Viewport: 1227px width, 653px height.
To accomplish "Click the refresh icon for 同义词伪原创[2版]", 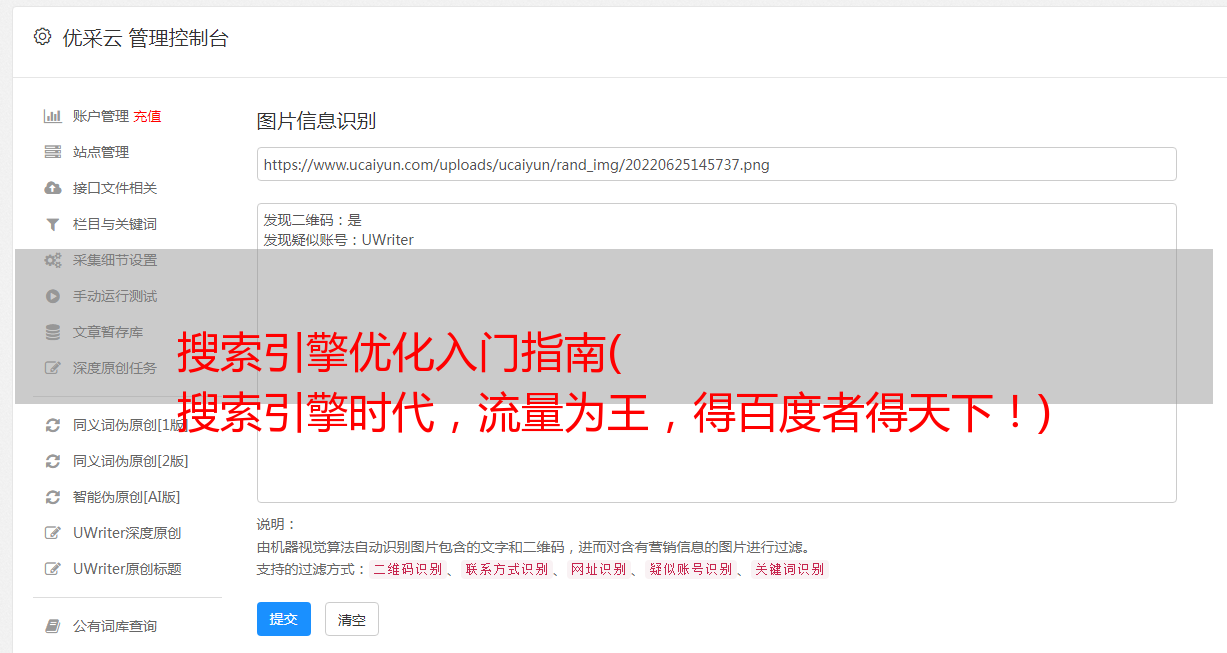I will click(53, 461).
